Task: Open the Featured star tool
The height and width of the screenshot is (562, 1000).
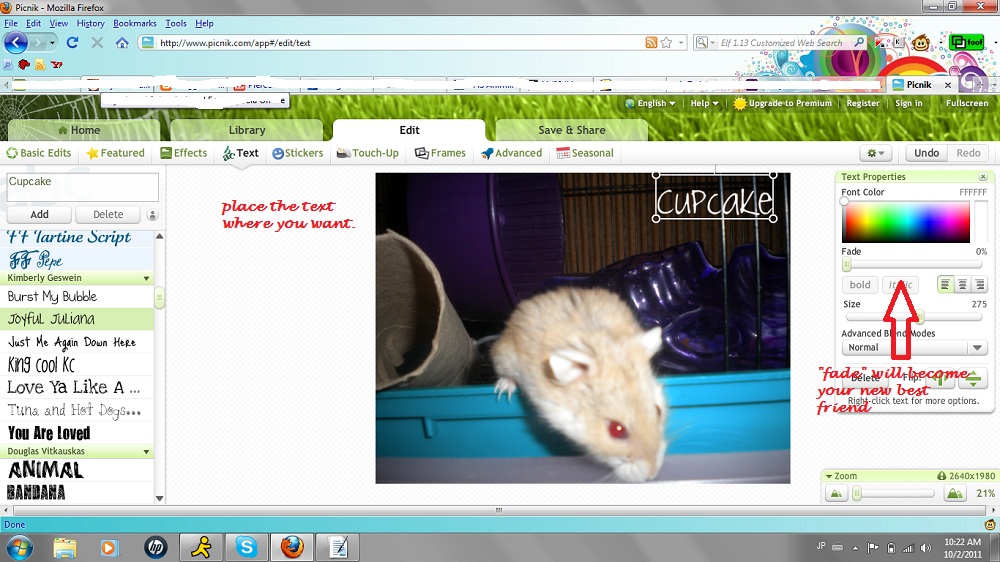Action: (x=115, y=153)
